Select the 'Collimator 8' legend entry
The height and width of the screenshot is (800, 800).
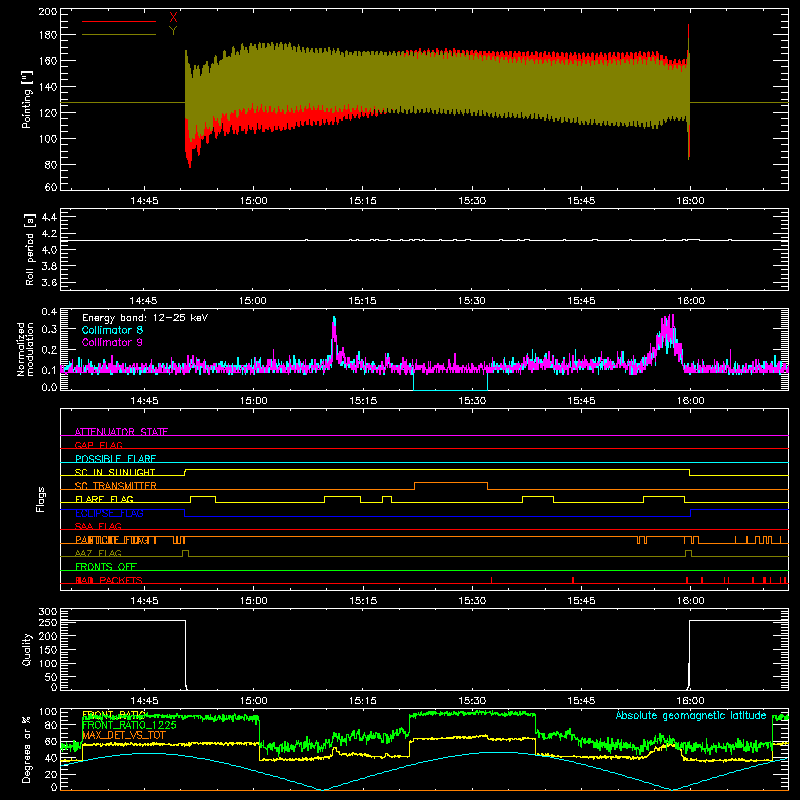(x=112, y=330)
